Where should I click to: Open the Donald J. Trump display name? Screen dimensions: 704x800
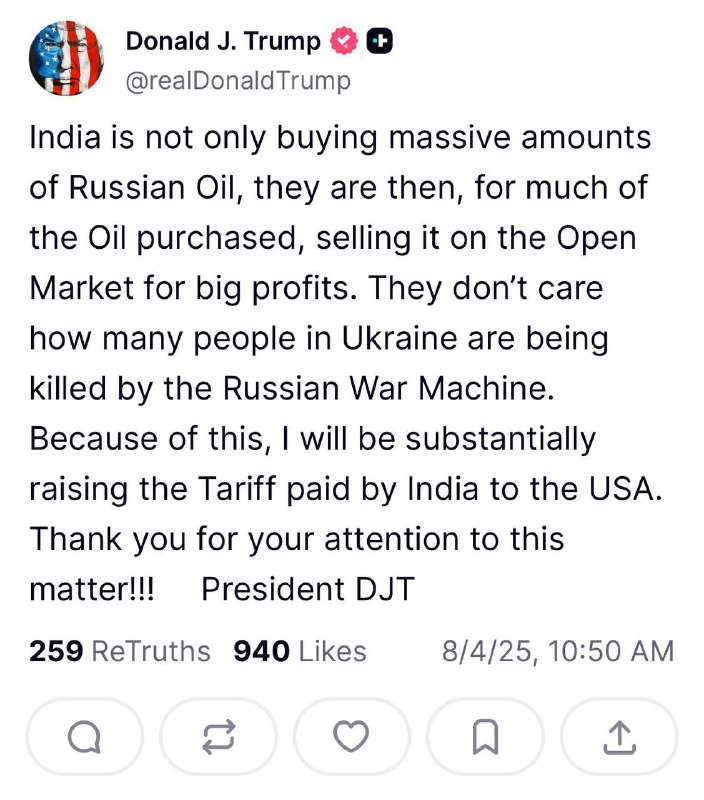click(223, 41)
